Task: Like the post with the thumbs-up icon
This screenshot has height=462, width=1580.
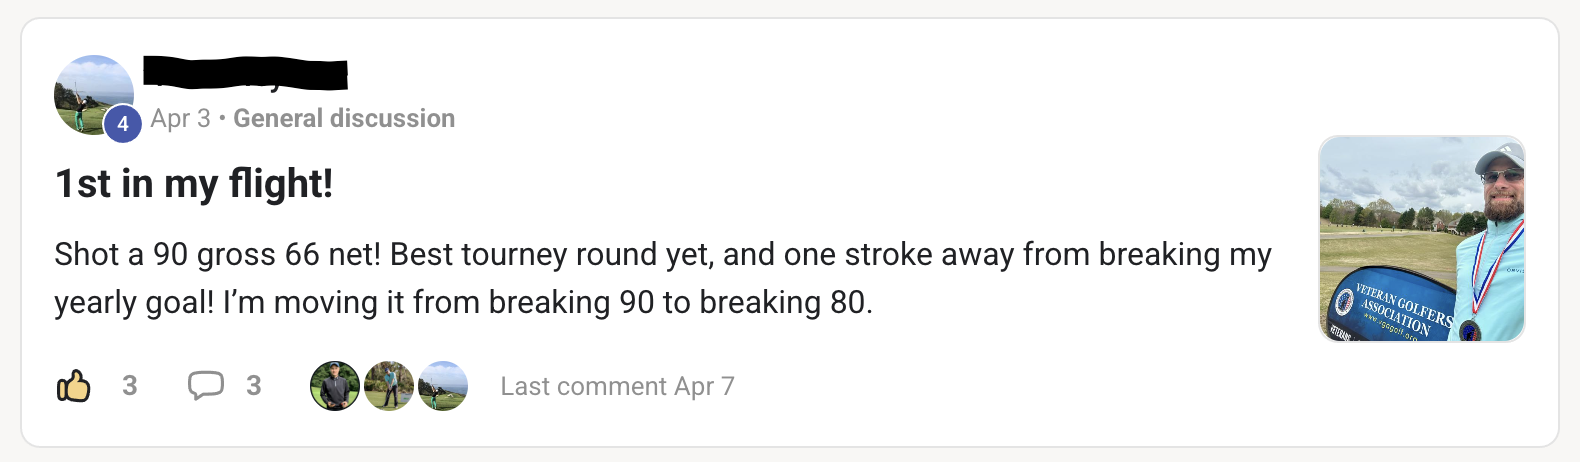Action: tap(74, 386)
